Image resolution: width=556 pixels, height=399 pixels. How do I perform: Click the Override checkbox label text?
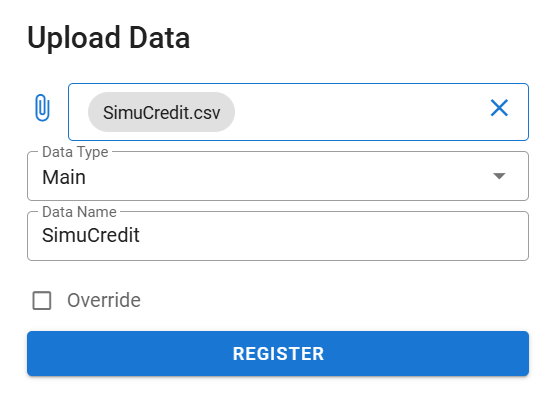(x=104, y=300)
